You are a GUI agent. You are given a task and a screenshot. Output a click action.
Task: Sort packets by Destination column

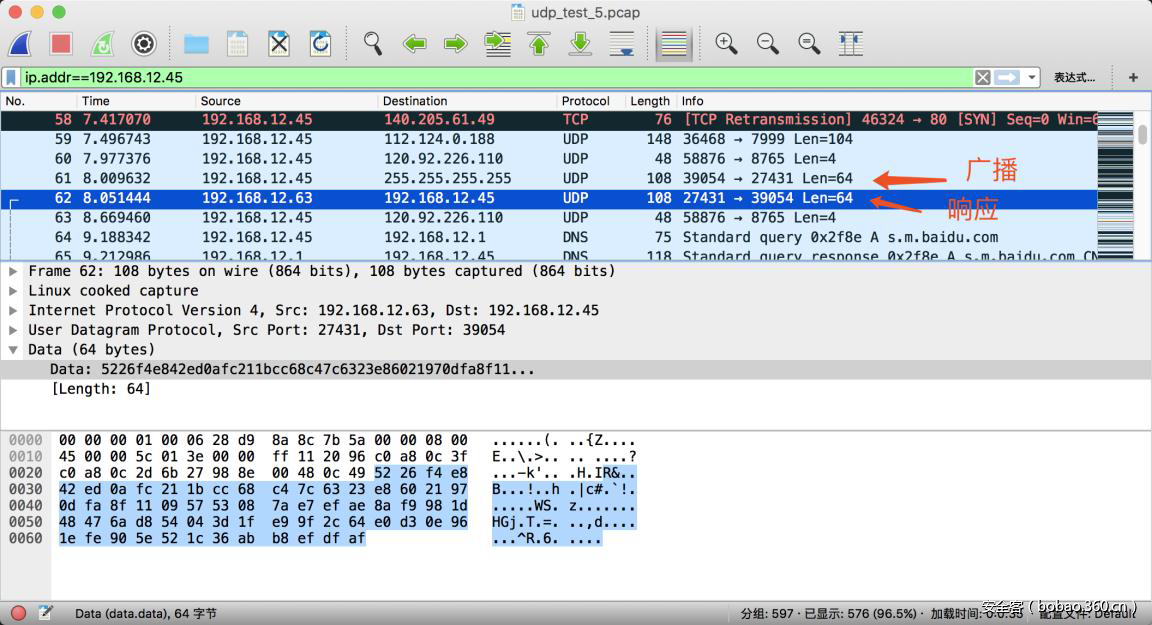click(467, 101)
